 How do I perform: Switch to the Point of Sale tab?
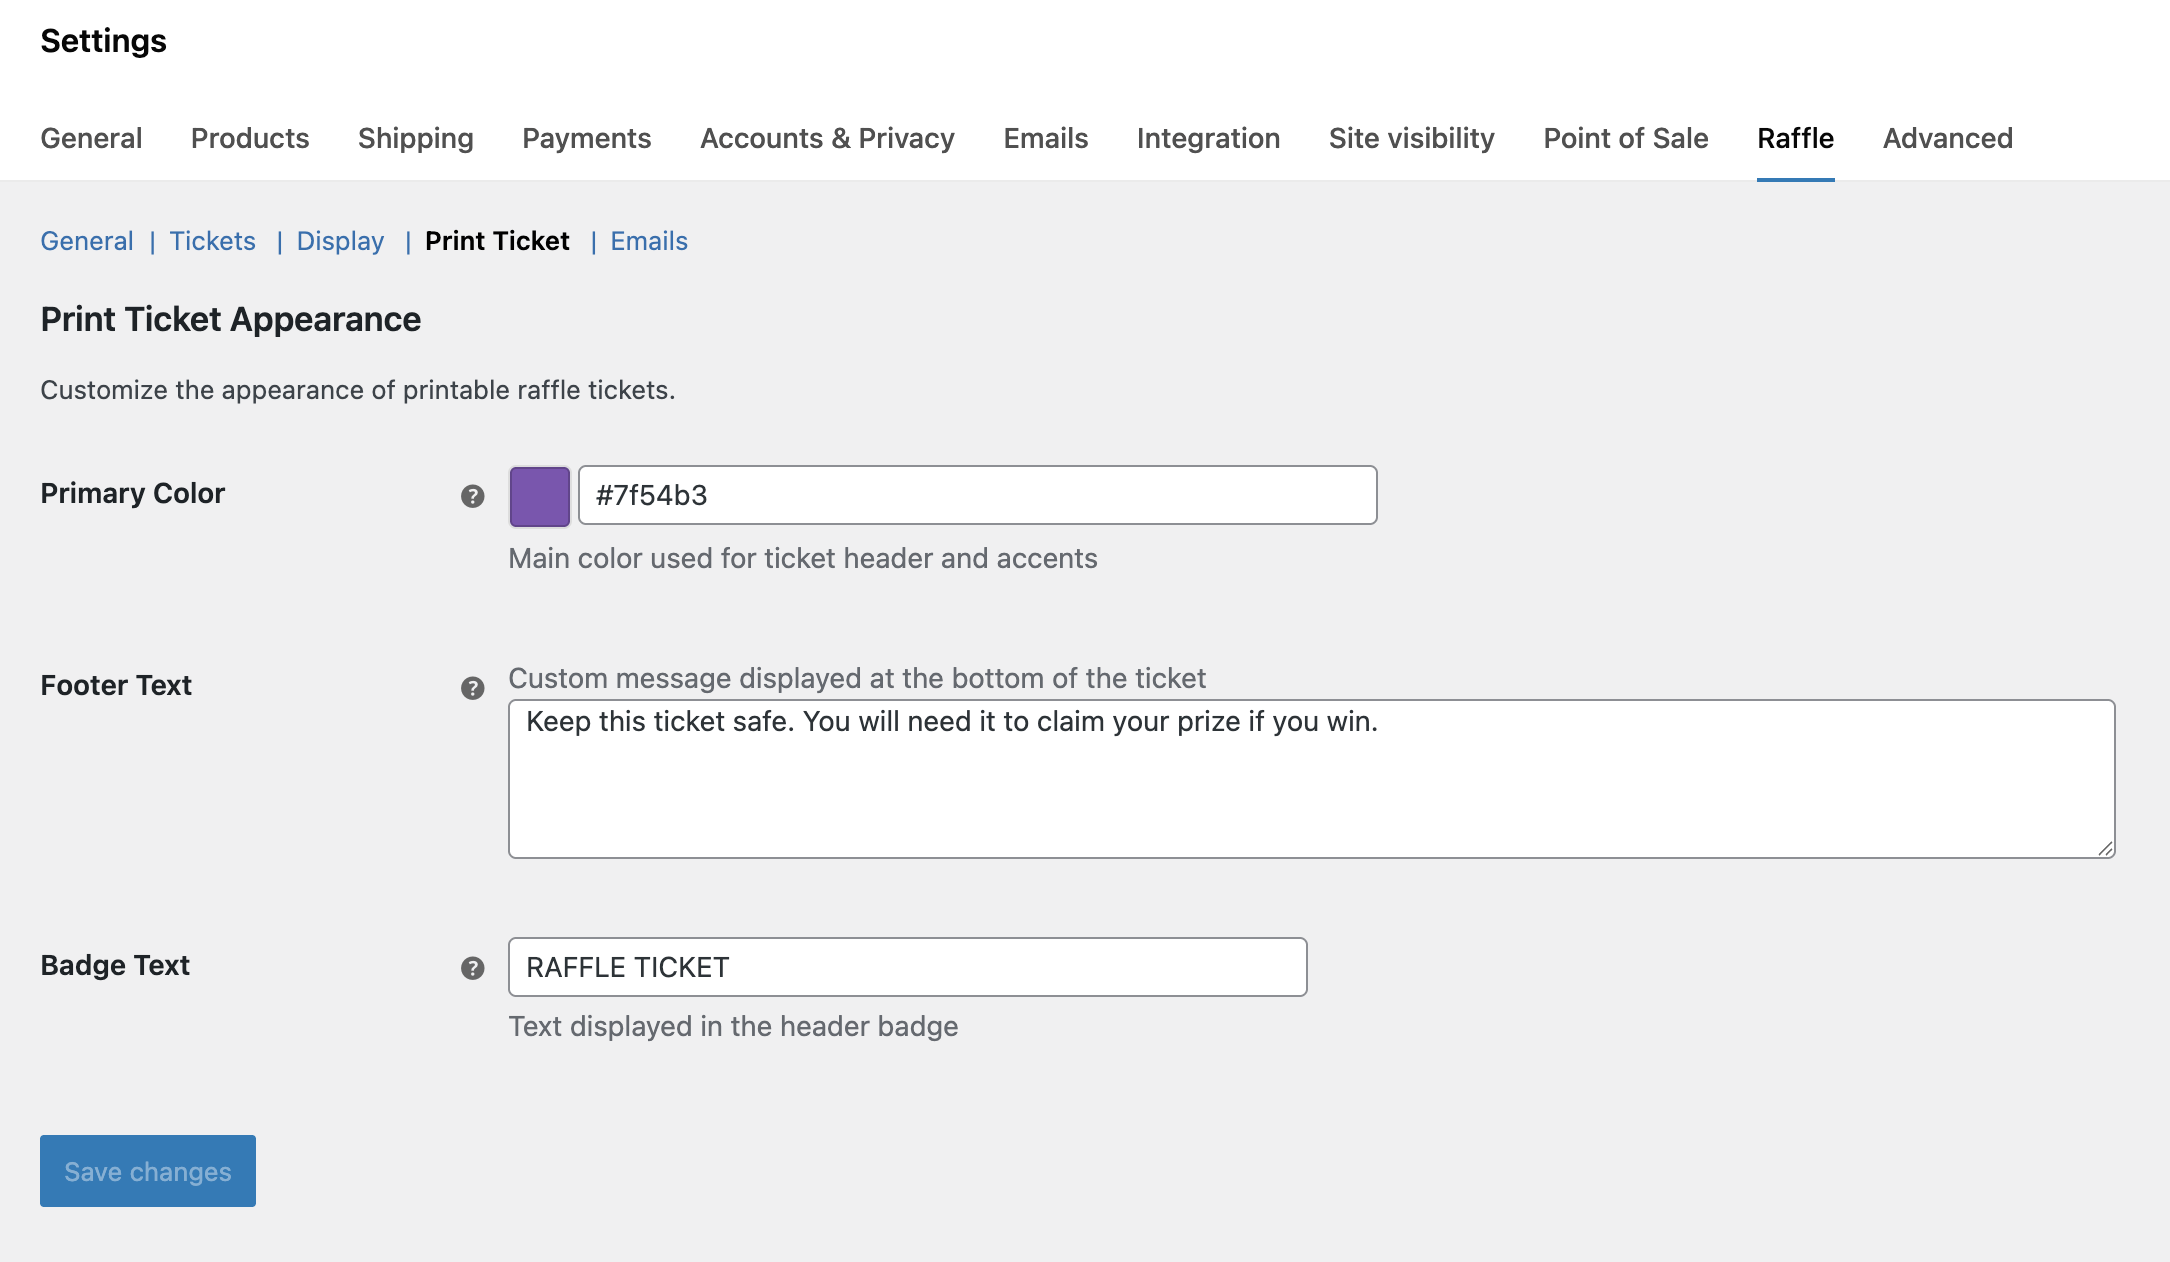pos(1625,139)
